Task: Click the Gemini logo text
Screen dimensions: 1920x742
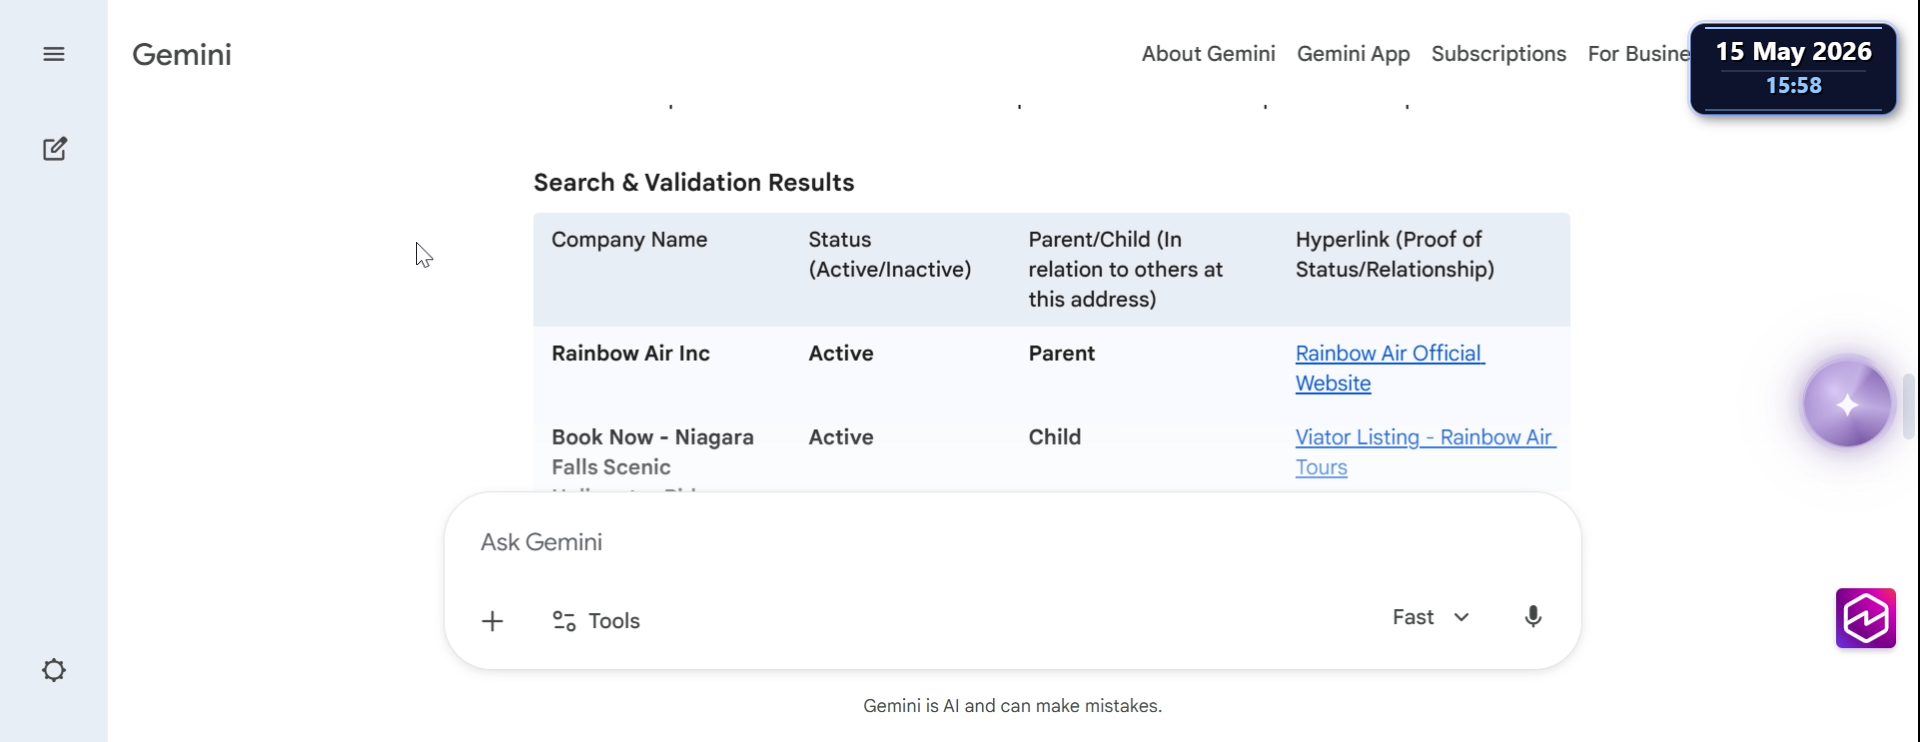Action: (182, 54)
